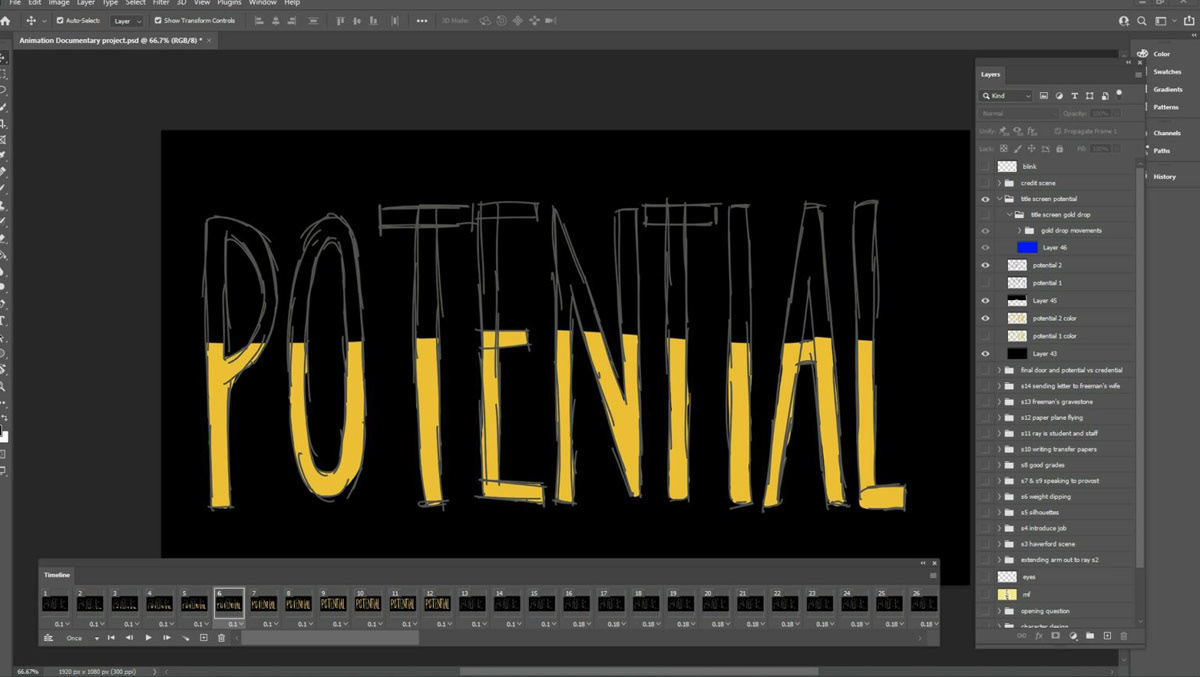Delete layer trash icon in Layers panel

click(x=1124, y=635)
